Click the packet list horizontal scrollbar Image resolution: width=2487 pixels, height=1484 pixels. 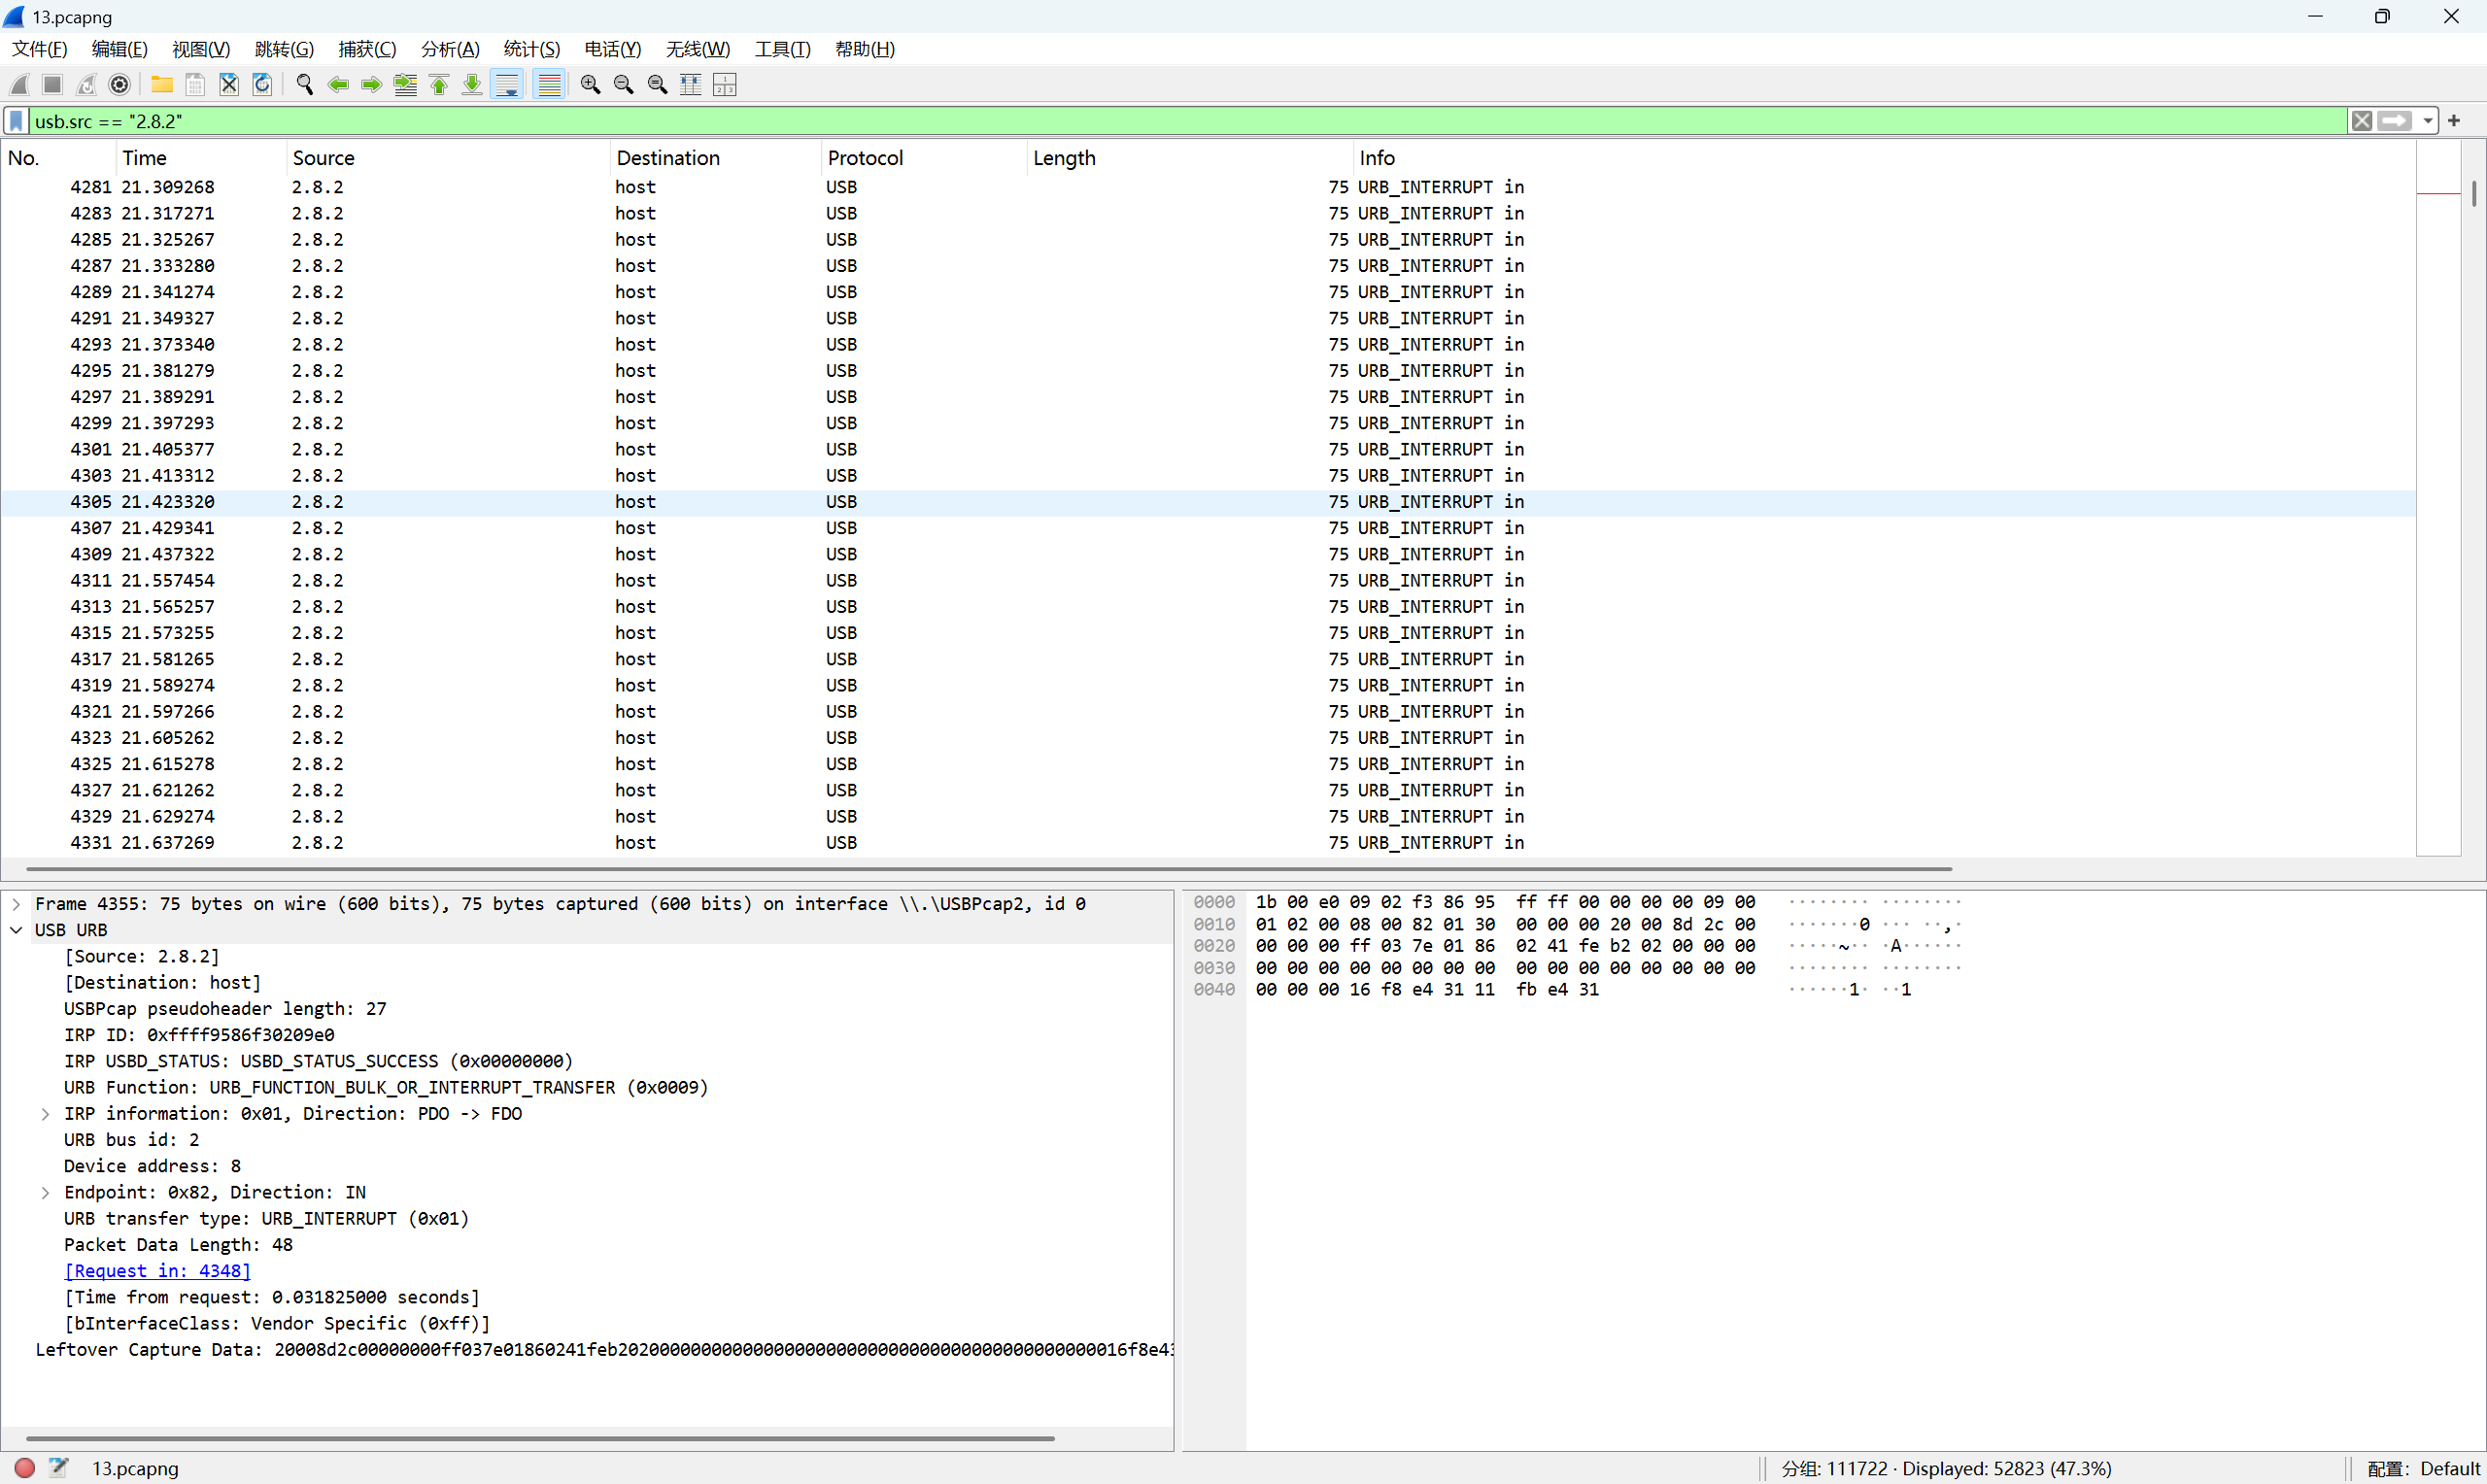[x=989, y=869]
